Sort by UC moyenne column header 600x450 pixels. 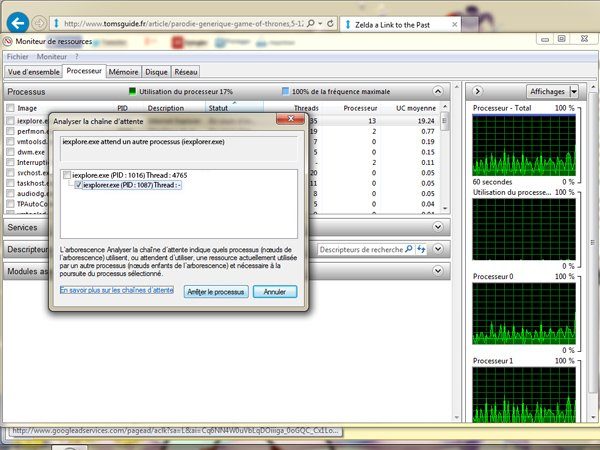pyautogui.click(x=416, y=108)
